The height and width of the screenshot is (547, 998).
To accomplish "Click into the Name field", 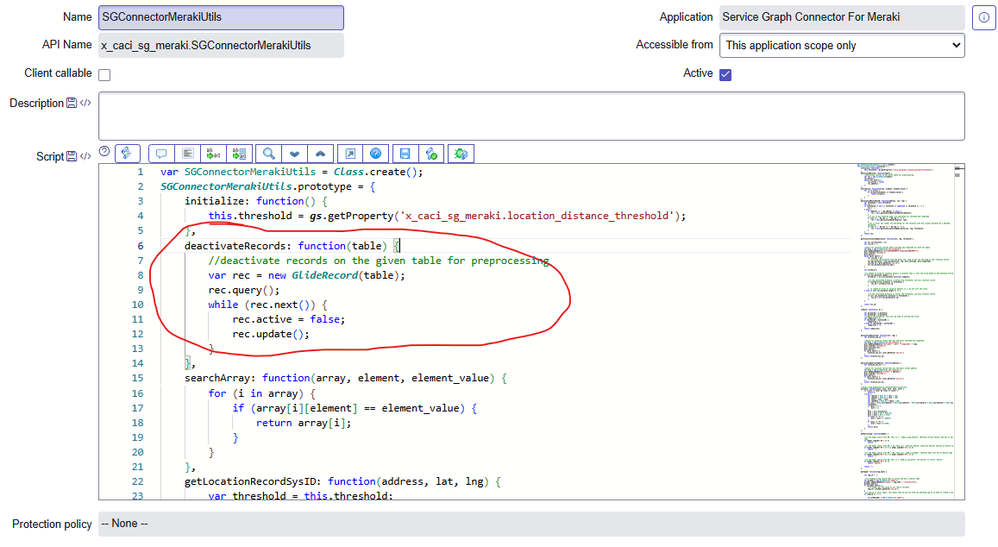I will [221, 18].
